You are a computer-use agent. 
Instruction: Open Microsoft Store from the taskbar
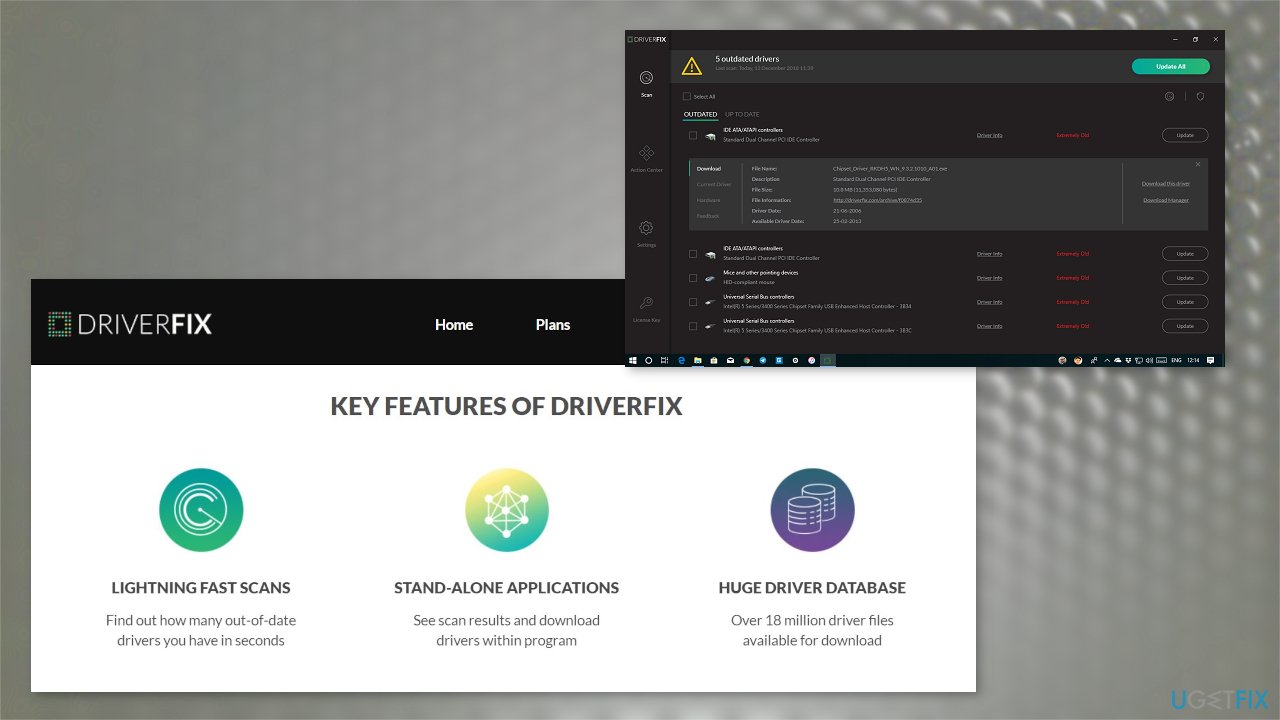714,360
